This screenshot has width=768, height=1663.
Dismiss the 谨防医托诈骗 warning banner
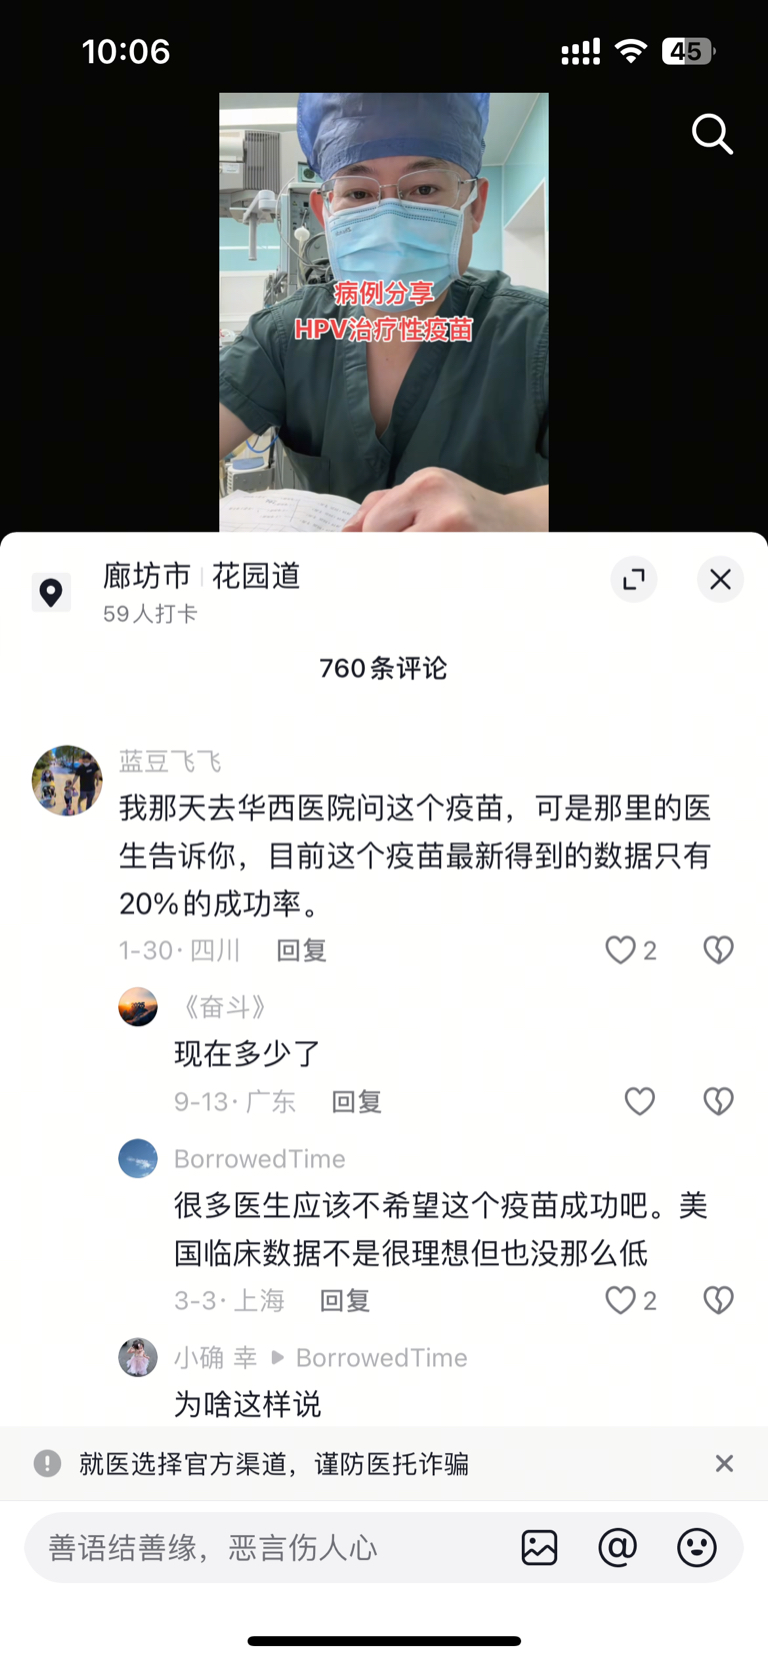tap(724, 1463)
